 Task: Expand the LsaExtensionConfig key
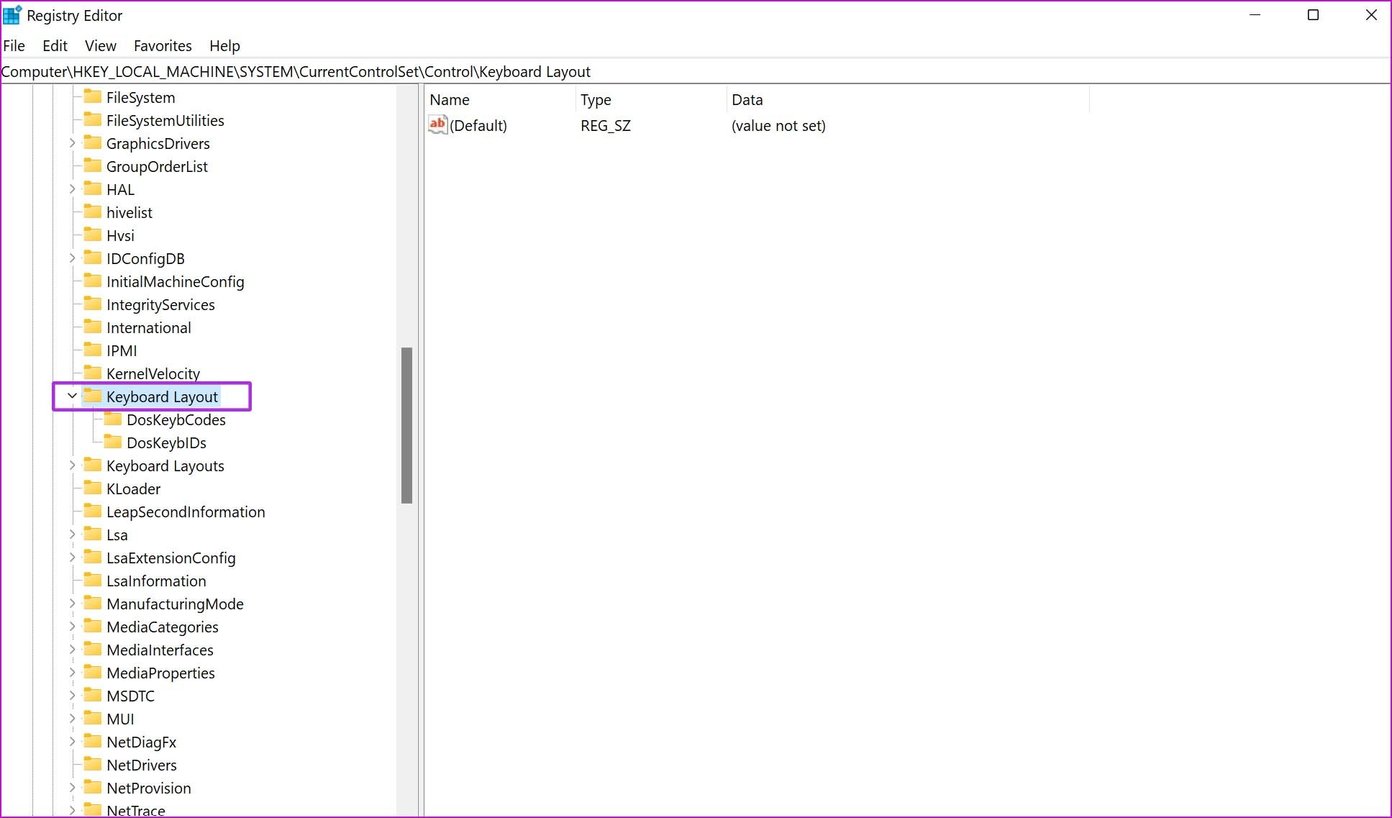pos(72,557)
